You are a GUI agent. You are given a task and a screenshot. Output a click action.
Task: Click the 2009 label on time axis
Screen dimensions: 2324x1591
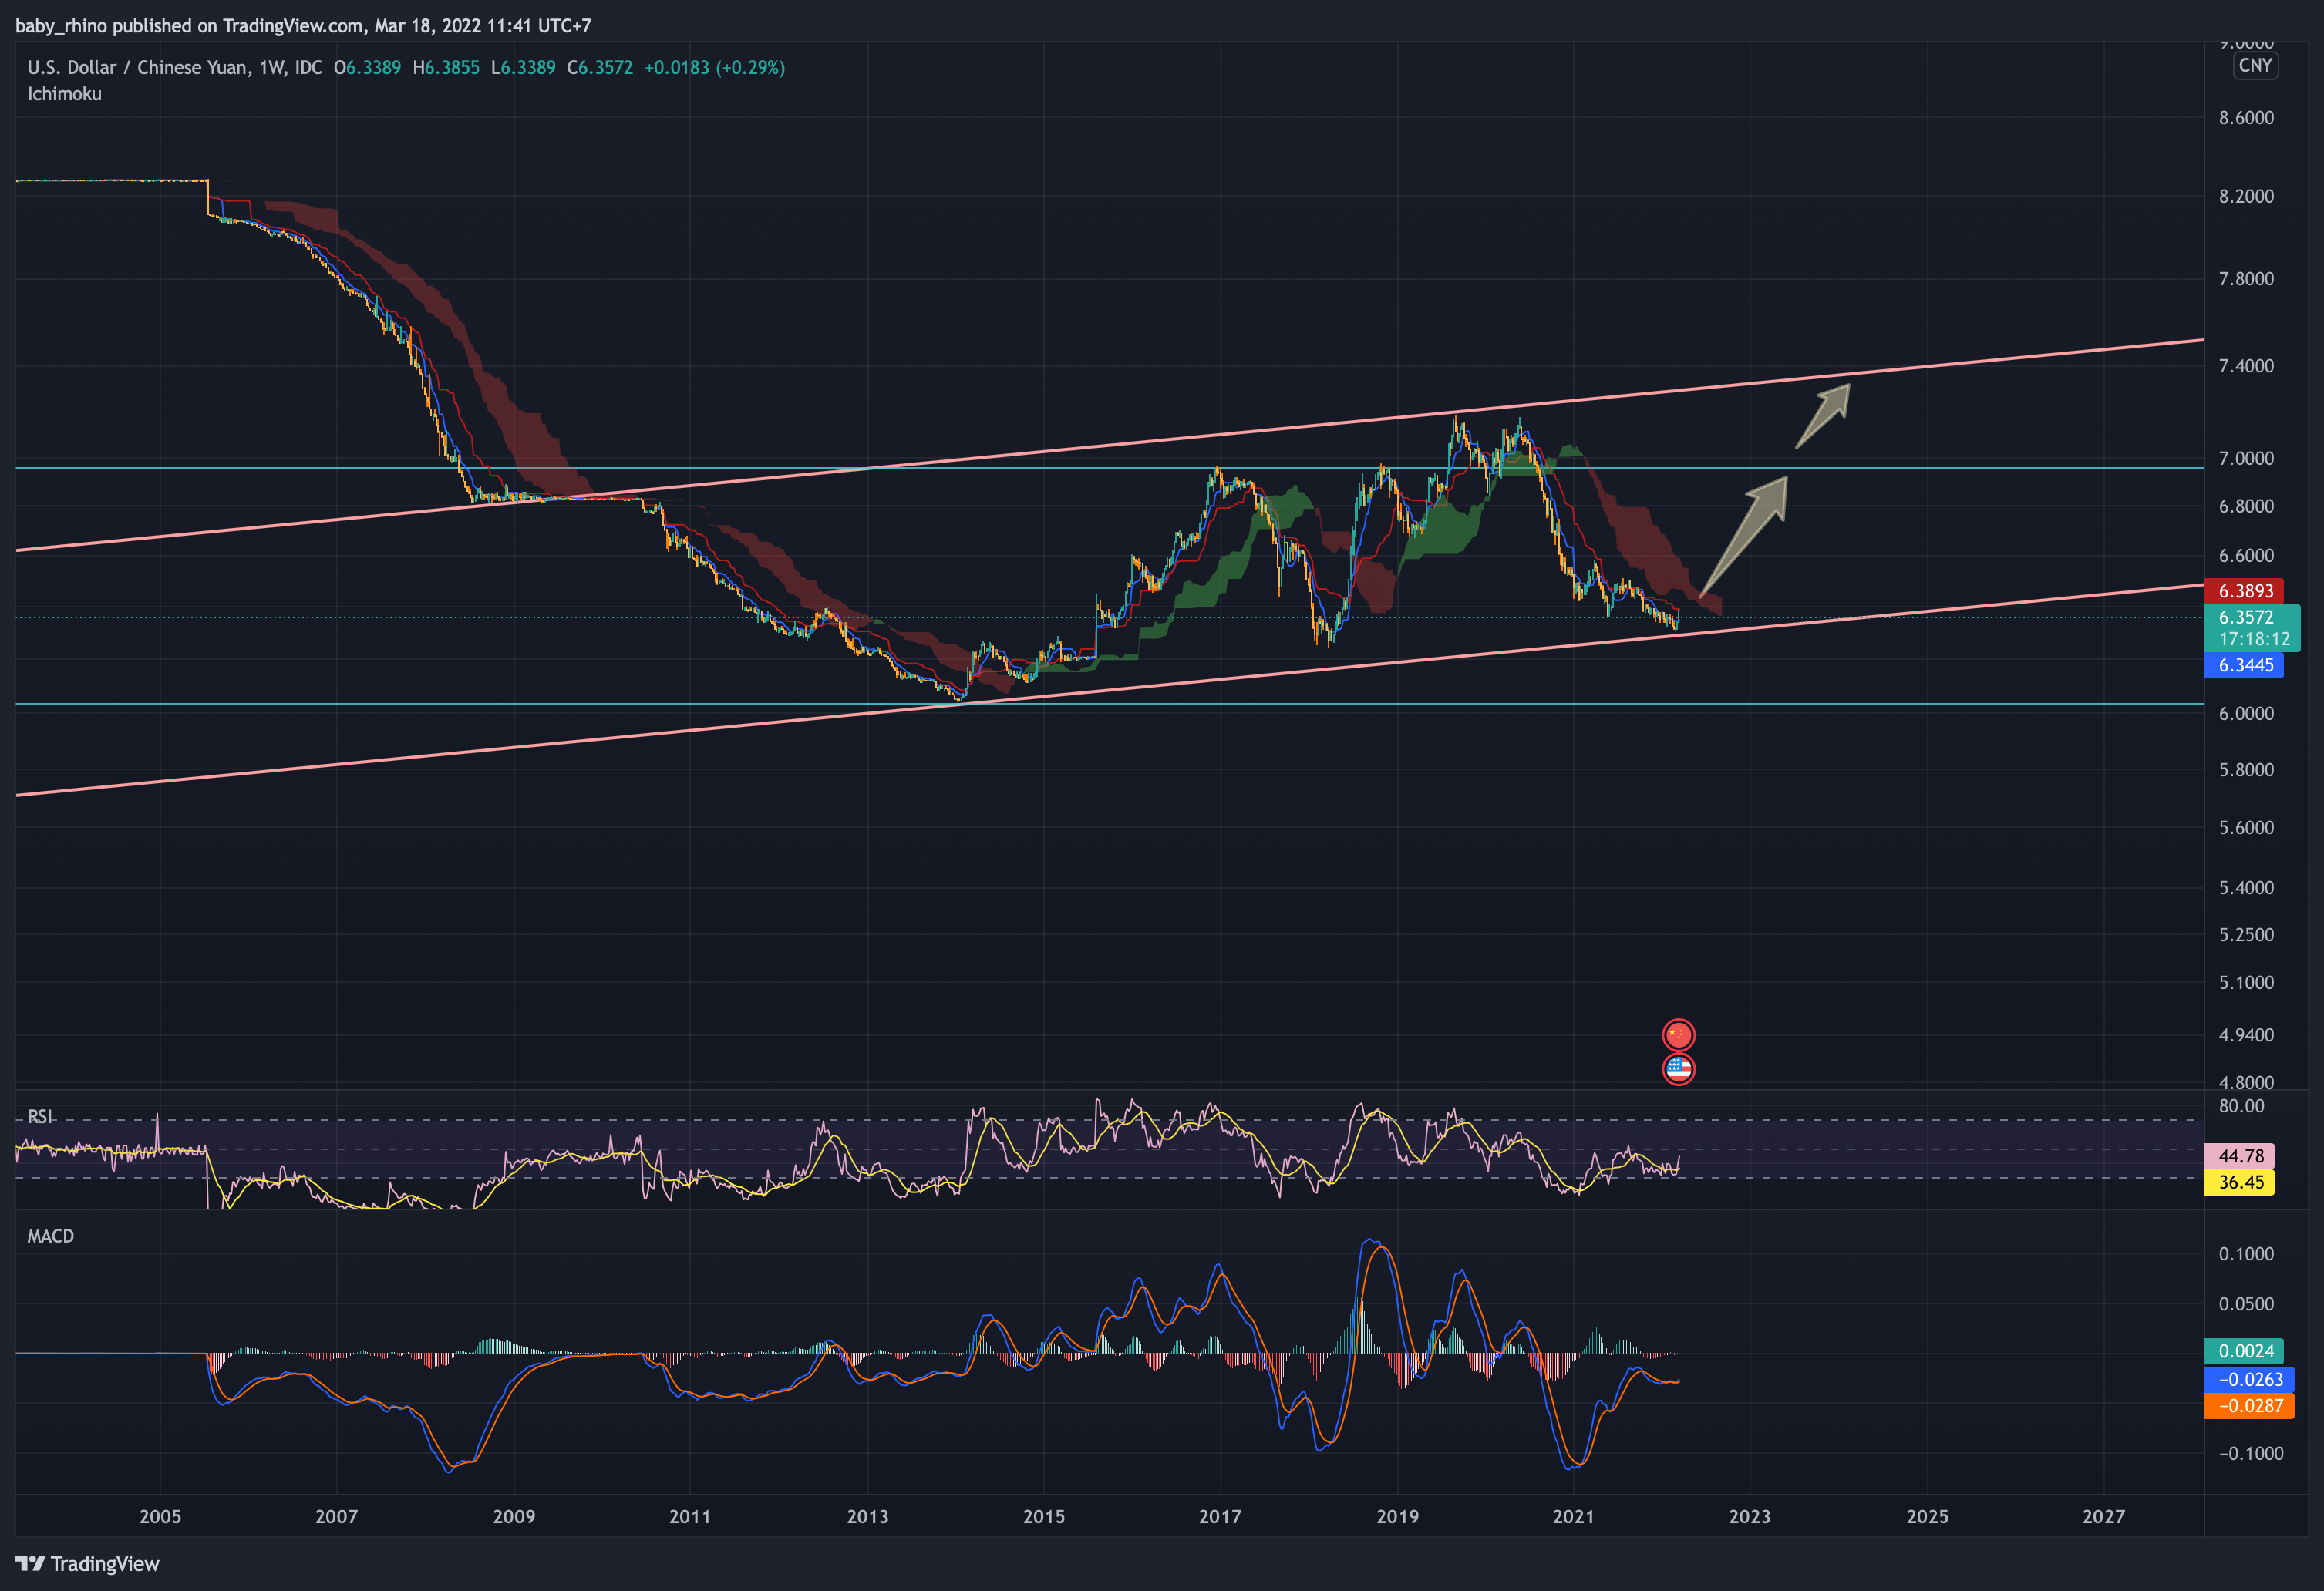click(514, 1516)
